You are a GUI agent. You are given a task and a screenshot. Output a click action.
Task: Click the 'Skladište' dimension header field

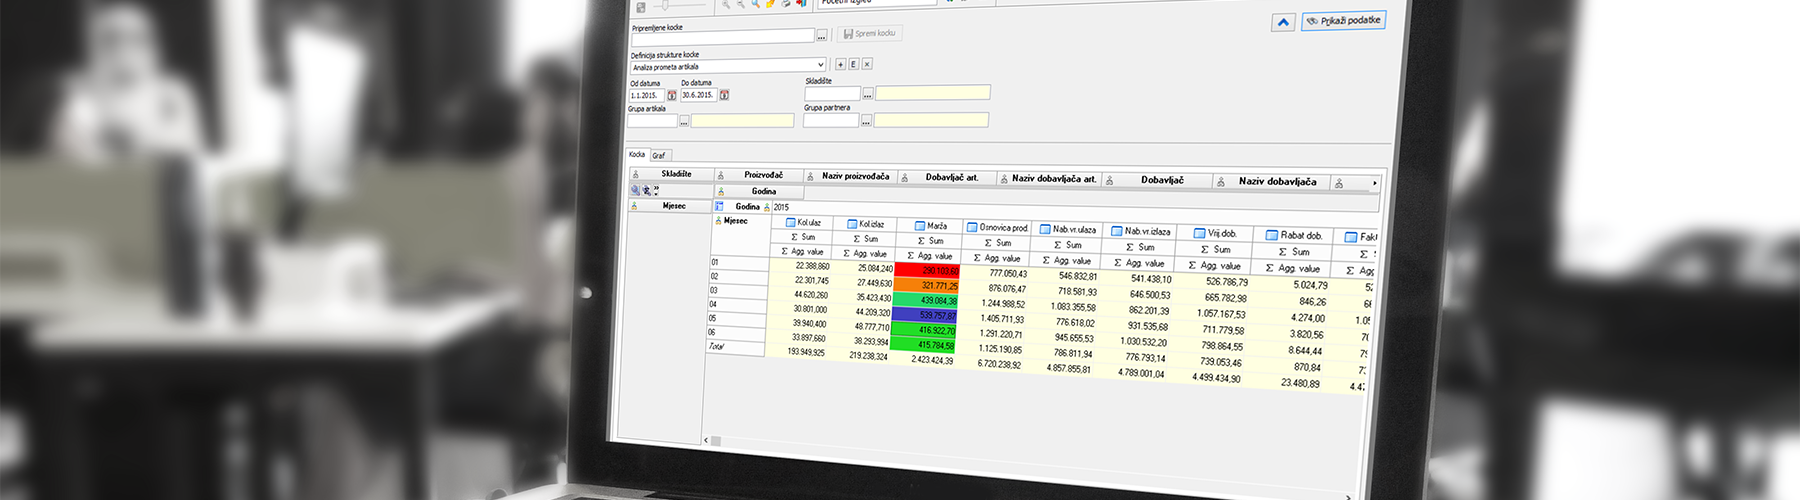tap(676, 174)
